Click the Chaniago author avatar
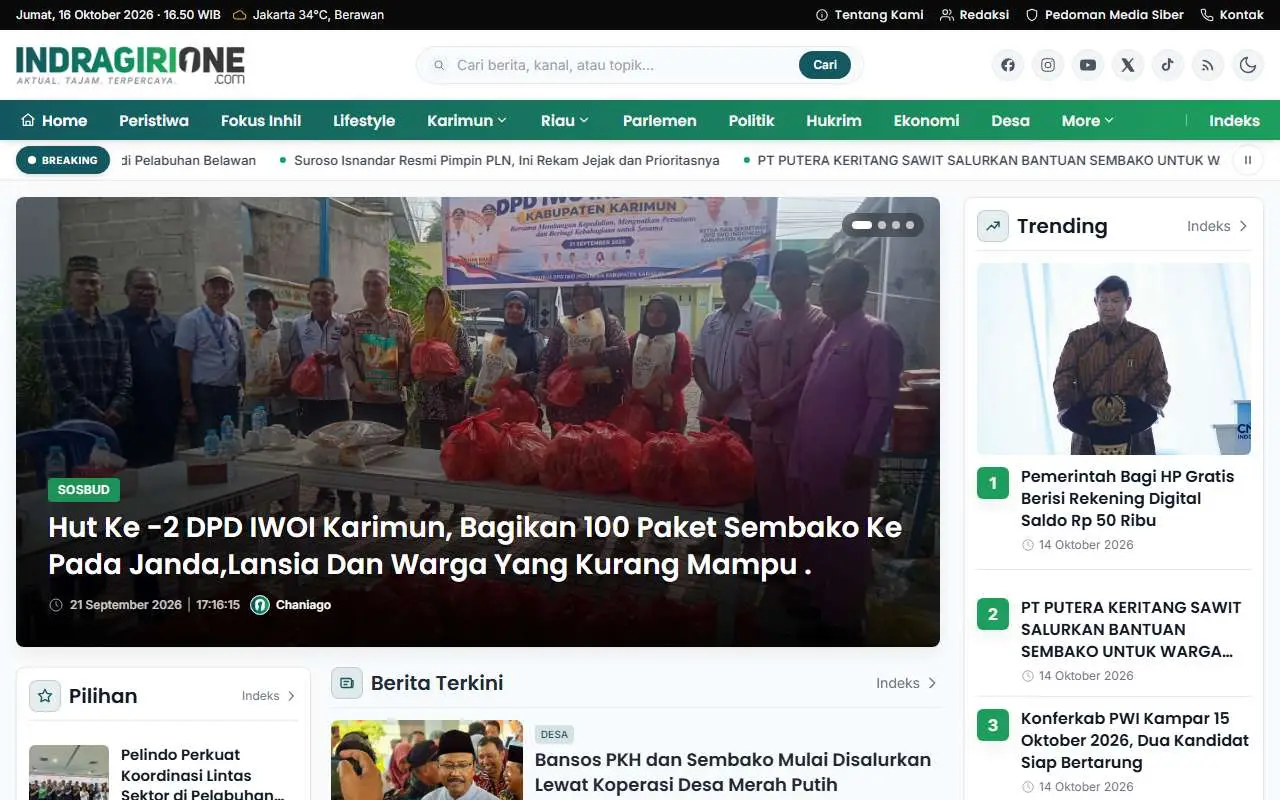 260,605
